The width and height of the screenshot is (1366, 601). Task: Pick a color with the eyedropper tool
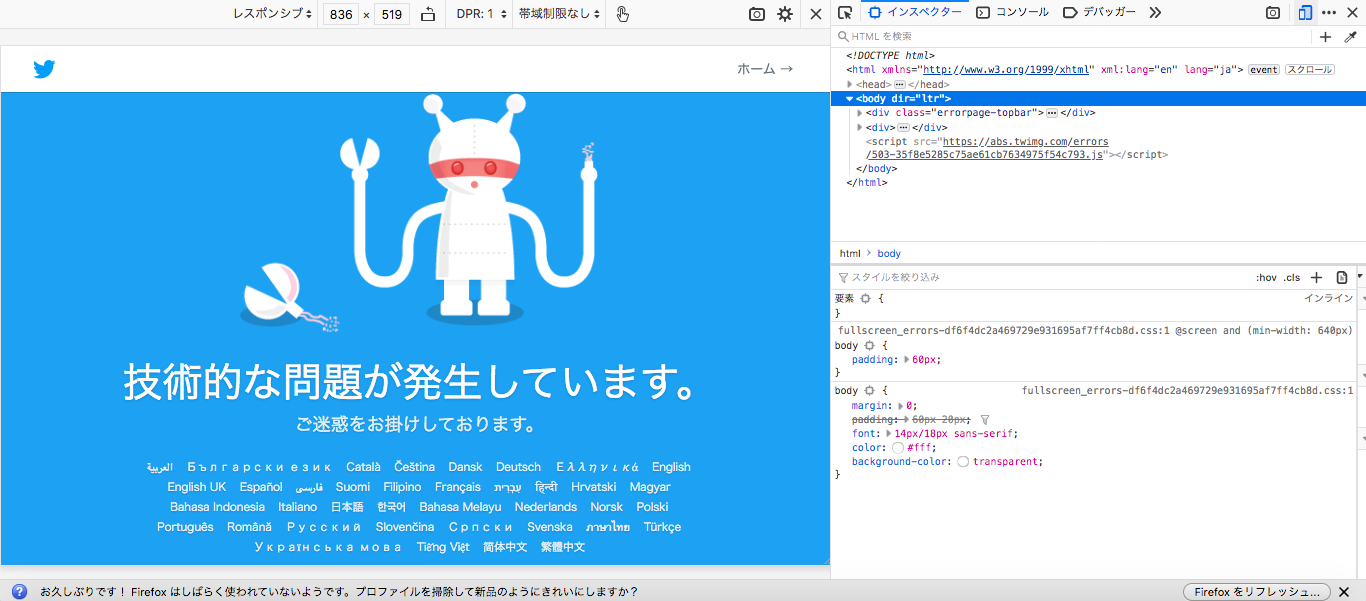(1350, 37)
